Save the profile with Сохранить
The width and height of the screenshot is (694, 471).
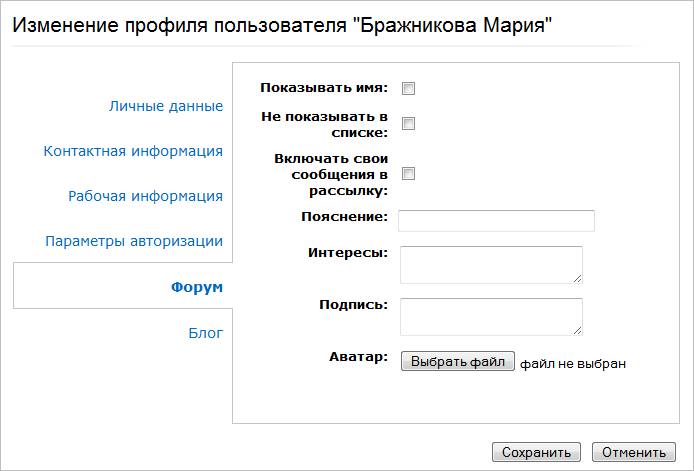tap(536, 452)
